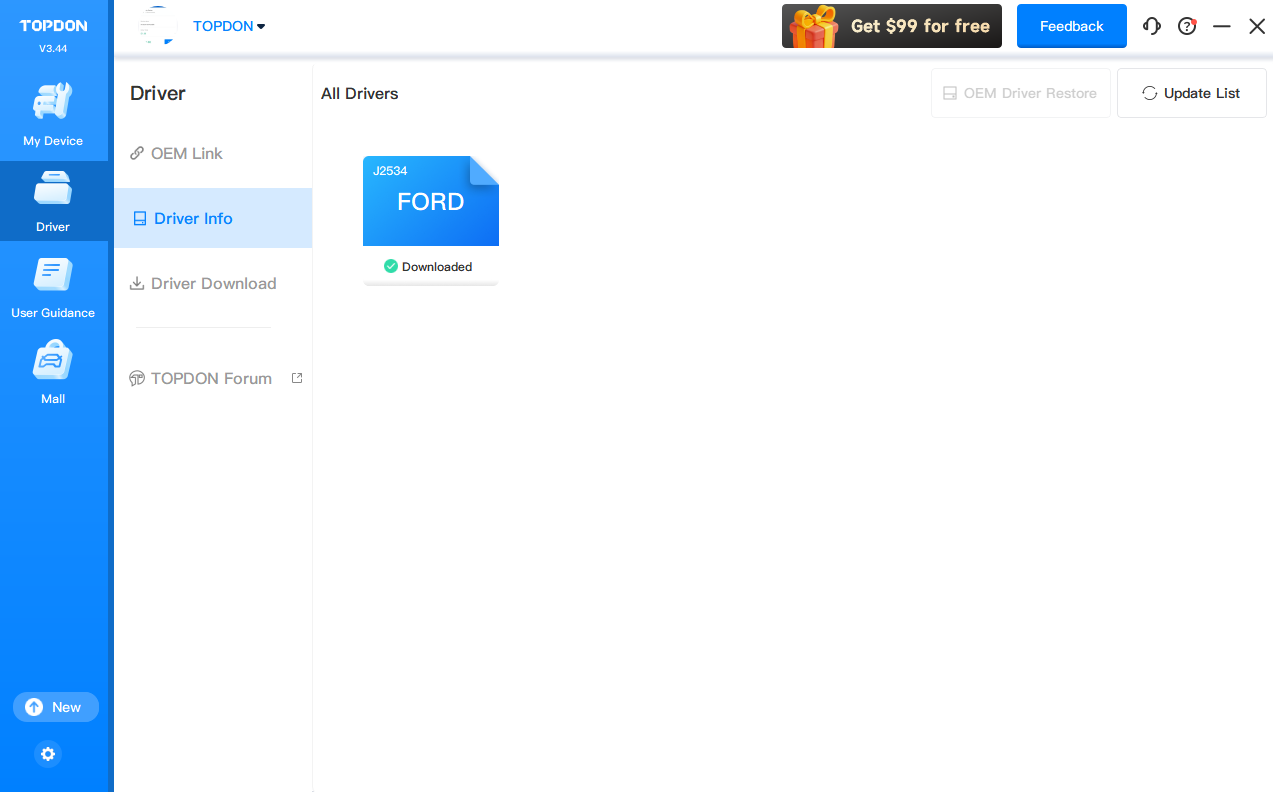Switch to Driver Download tab
The image size is (1273, 792).
pyautogui.click(x=213, y=284)
